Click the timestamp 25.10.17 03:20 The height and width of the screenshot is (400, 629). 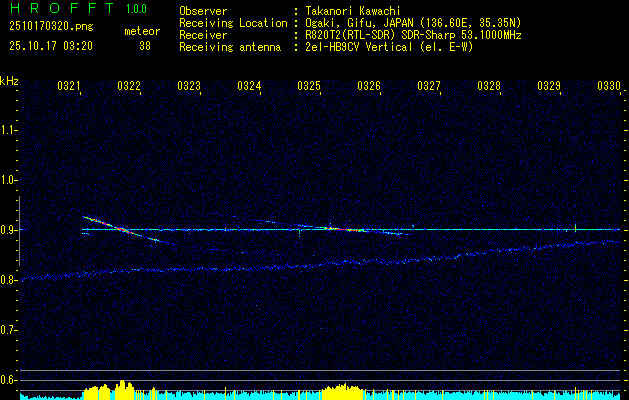(51, 46)
